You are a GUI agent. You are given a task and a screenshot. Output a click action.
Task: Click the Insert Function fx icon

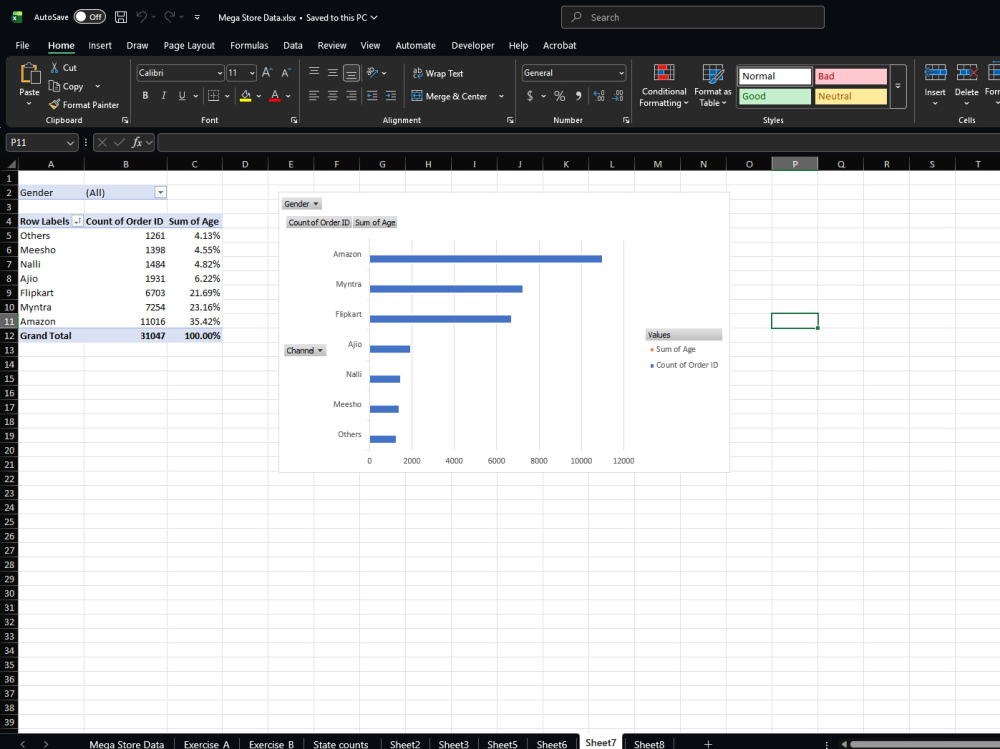click(136, 142)
